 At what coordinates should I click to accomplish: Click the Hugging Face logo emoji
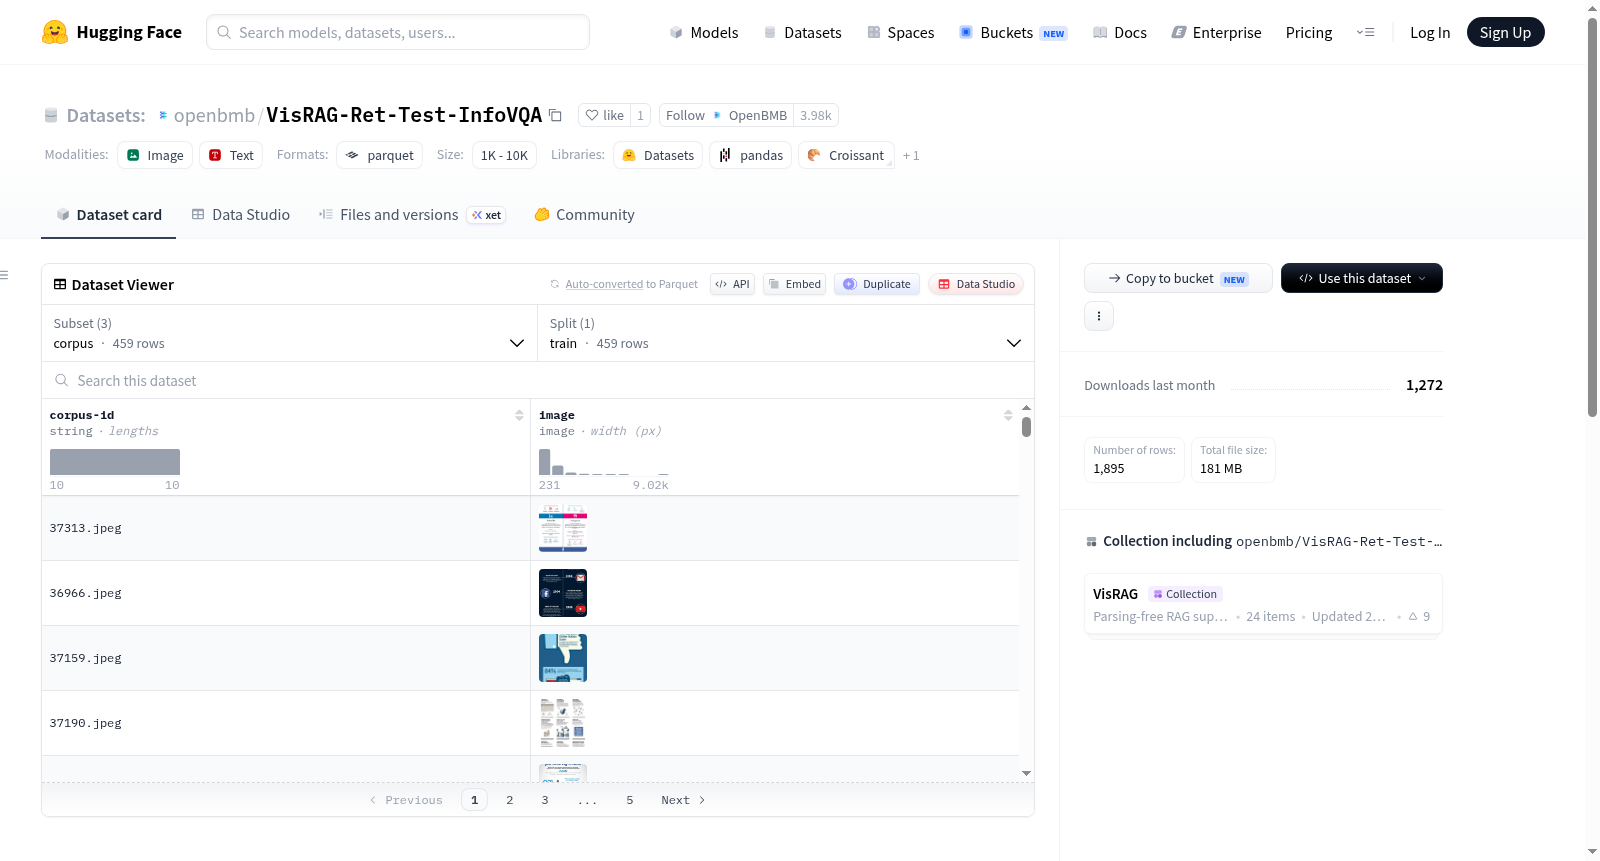click(55, 32)
